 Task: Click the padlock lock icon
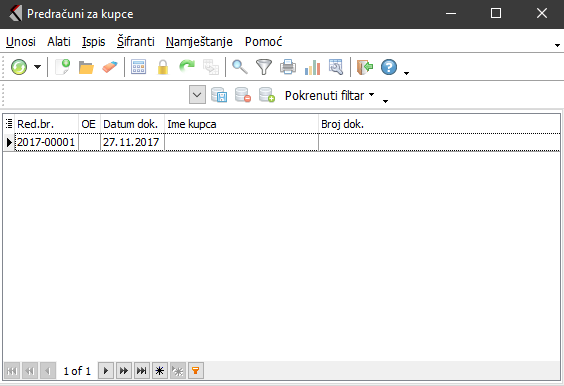[163, 67]
